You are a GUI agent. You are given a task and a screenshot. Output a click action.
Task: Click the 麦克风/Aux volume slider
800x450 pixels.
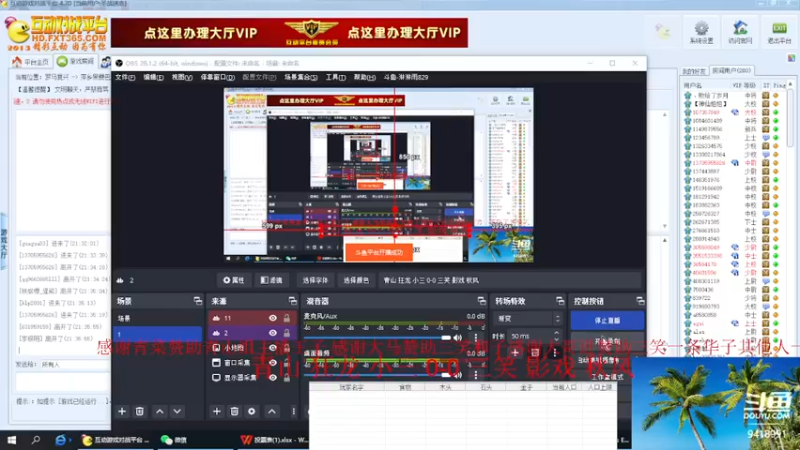(x=378, y=338)
